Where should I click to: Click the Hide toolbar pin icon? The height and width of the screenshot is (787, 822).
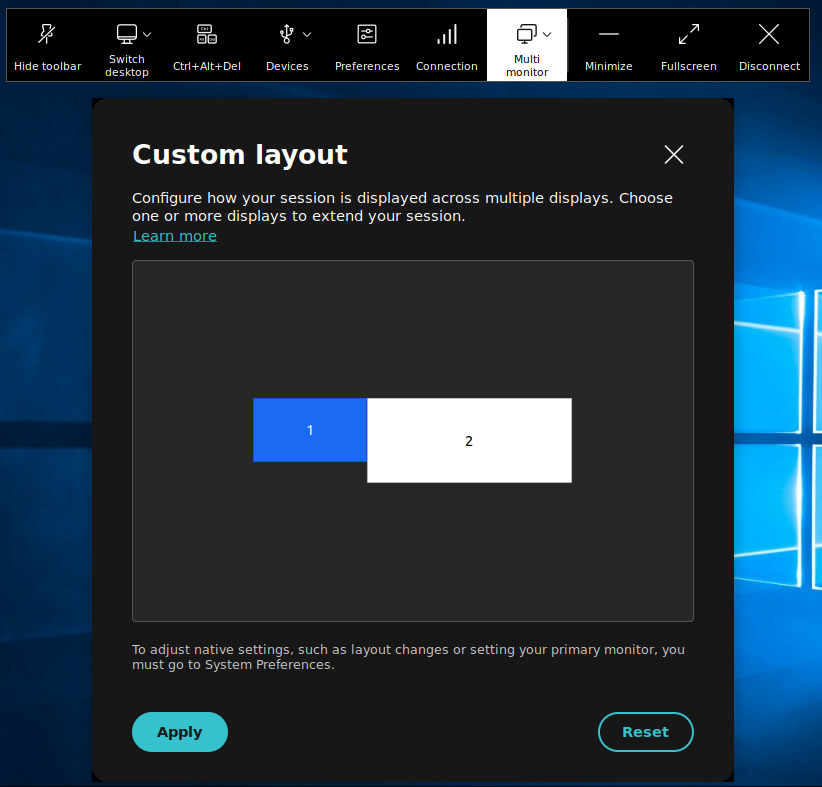point(47,35)
